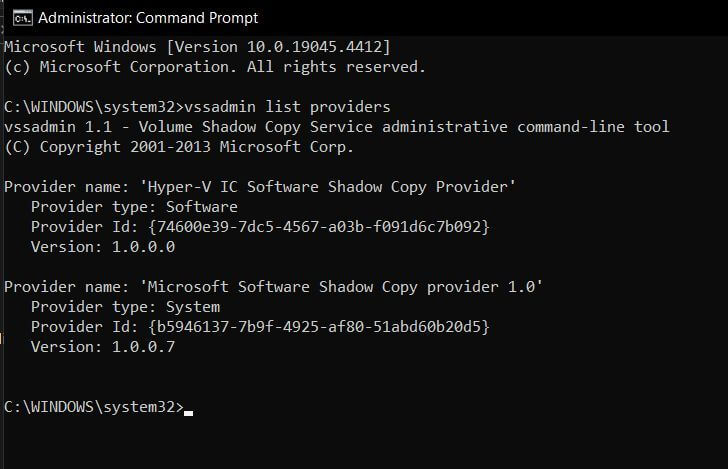728x469 pixels.
Task: Click the Microsoft Software Shadow Copy provider 1.0 name
Action: point(341,287)
